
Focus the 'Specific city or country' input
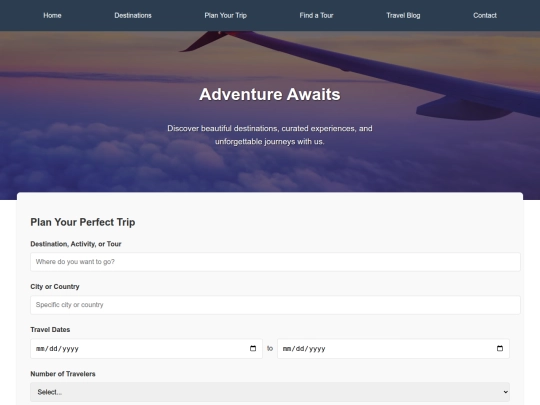(x=275, y=305)
